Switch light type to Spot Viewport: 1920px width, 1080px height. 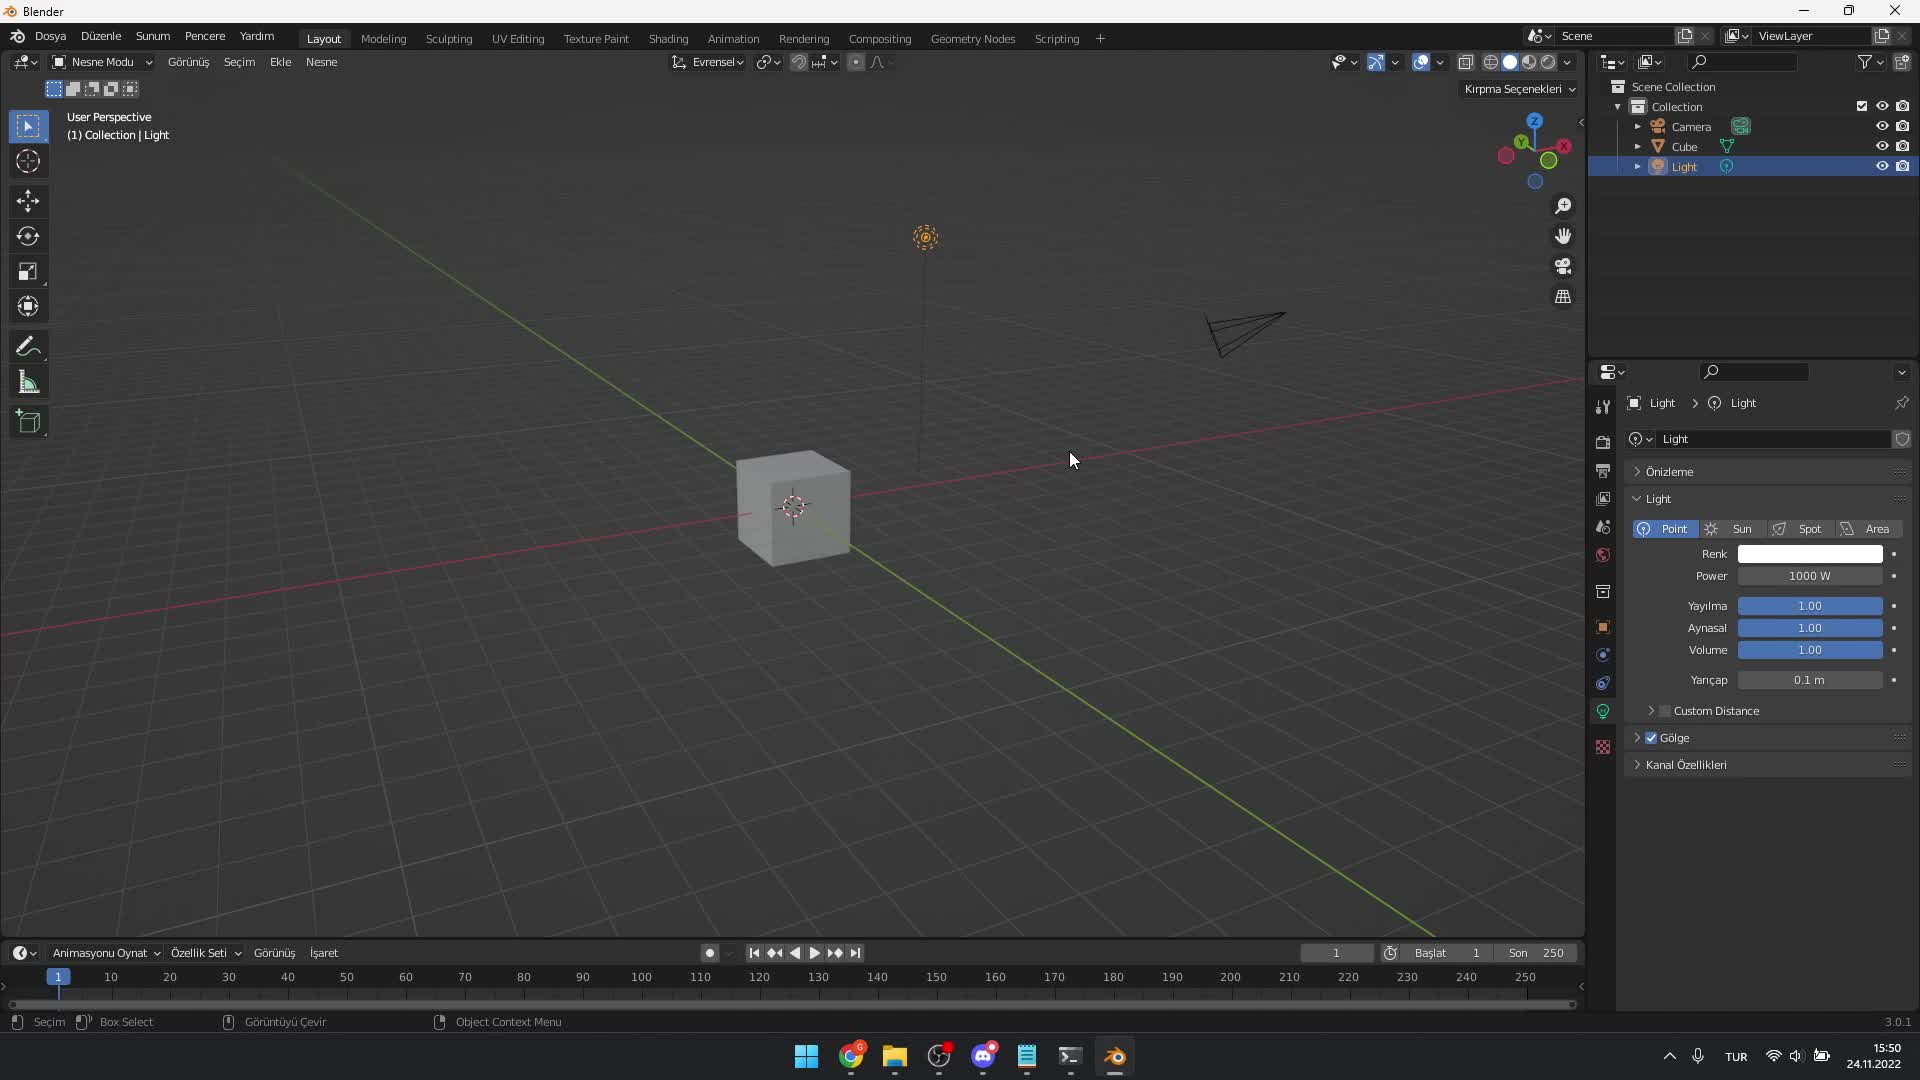point(1808,527)
